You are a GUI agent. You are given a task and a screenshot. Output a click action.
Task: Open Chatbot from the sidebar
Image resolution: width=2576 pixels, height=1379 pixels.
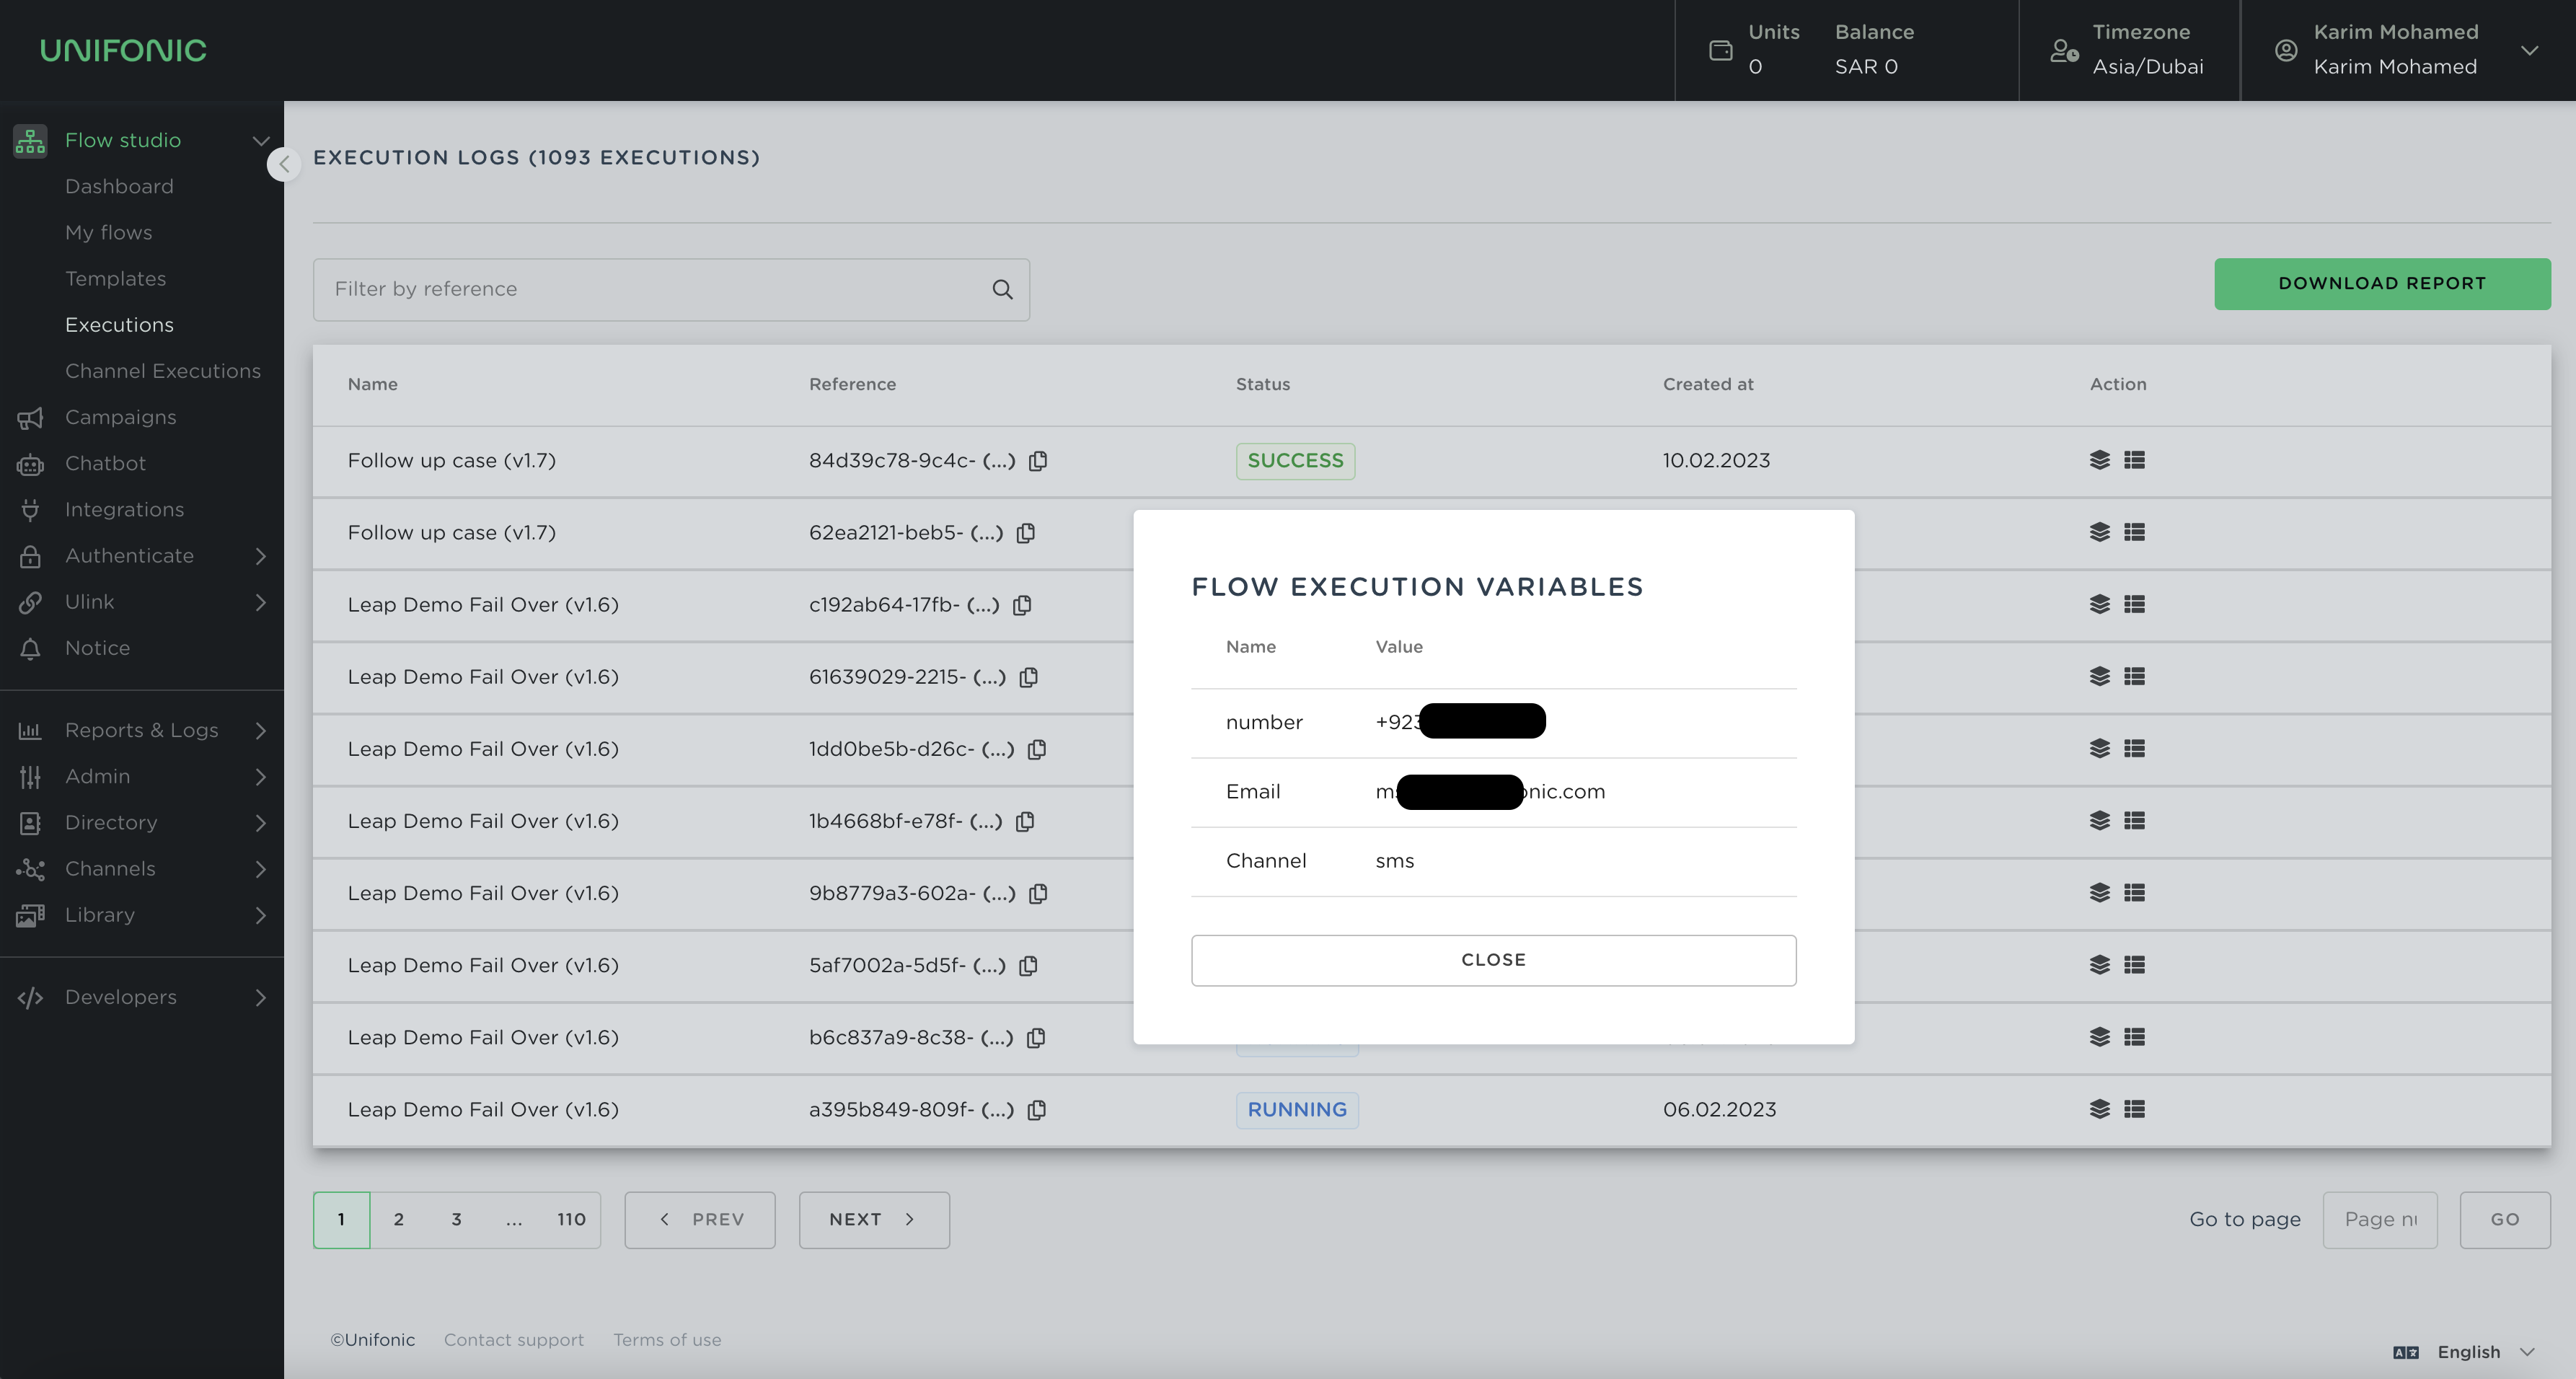coord(105,463)
